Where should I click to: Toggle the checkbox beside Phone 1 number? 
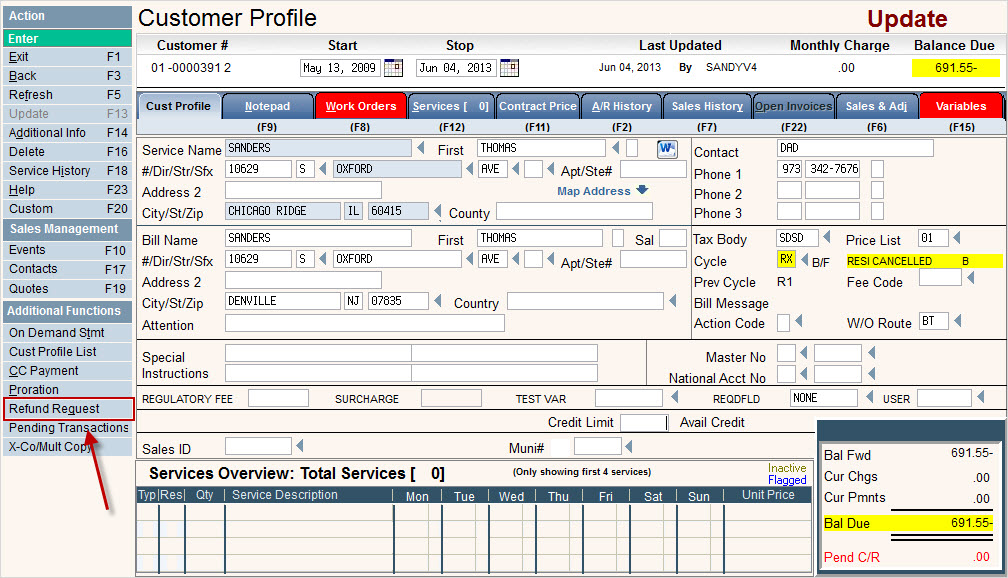tap(877, 169)
